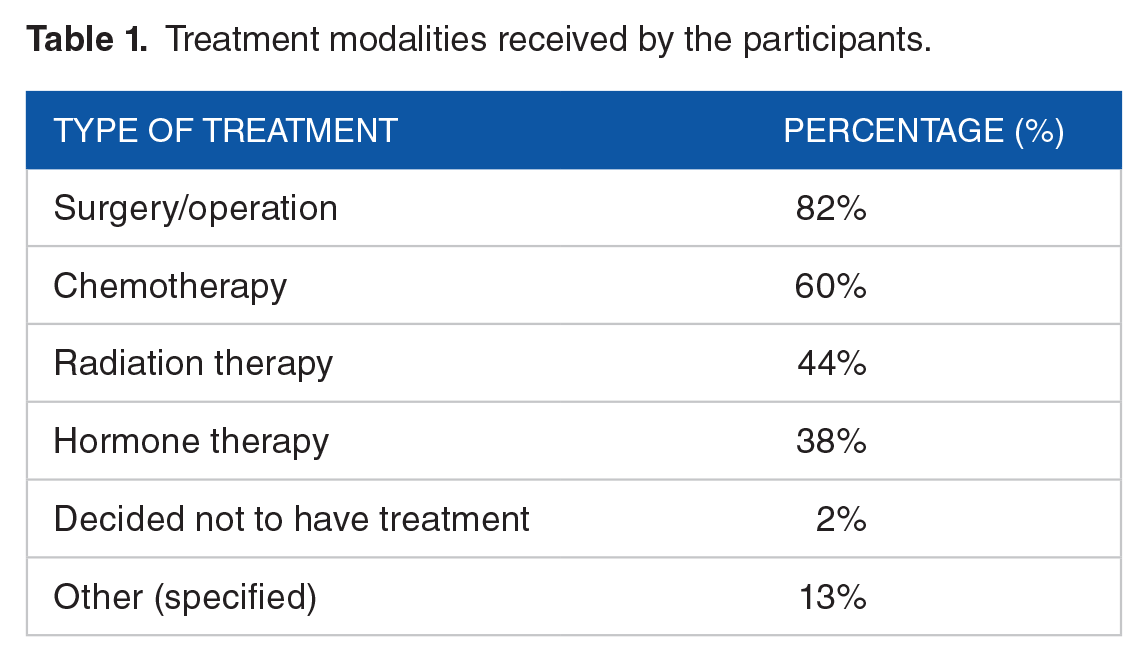Click the word modalities in the caption
The width and height of the screenshot is (1148, 662).
click(x=408, y=39)
